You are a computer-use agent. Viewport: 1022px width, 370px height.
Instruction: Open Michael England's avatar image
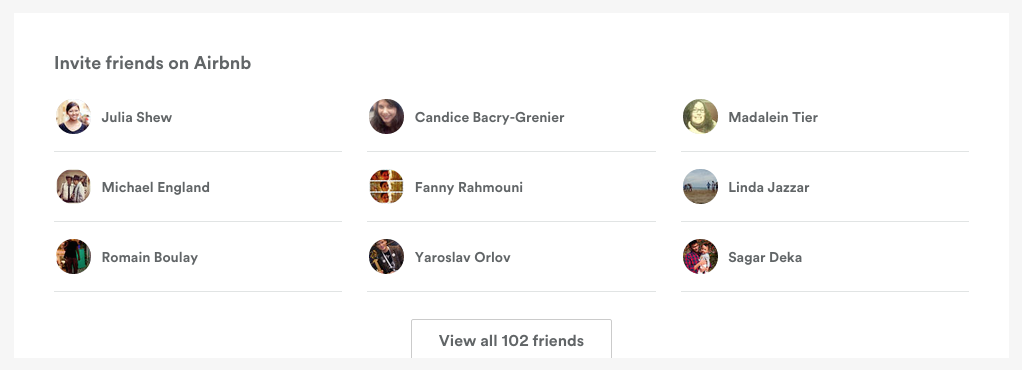[73, 186]
